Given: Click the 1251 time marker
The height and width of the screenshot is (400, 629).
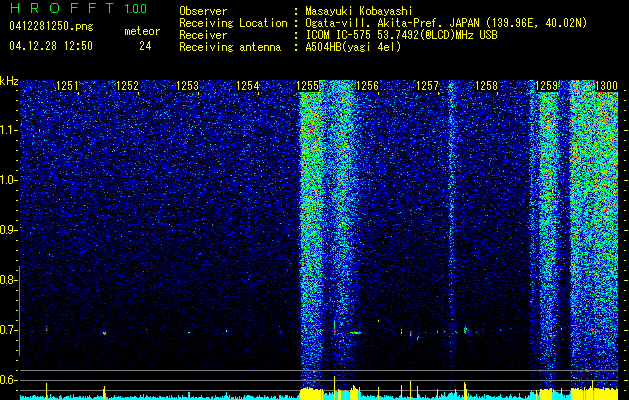Looking at the screenshot, I should (67, 86).
